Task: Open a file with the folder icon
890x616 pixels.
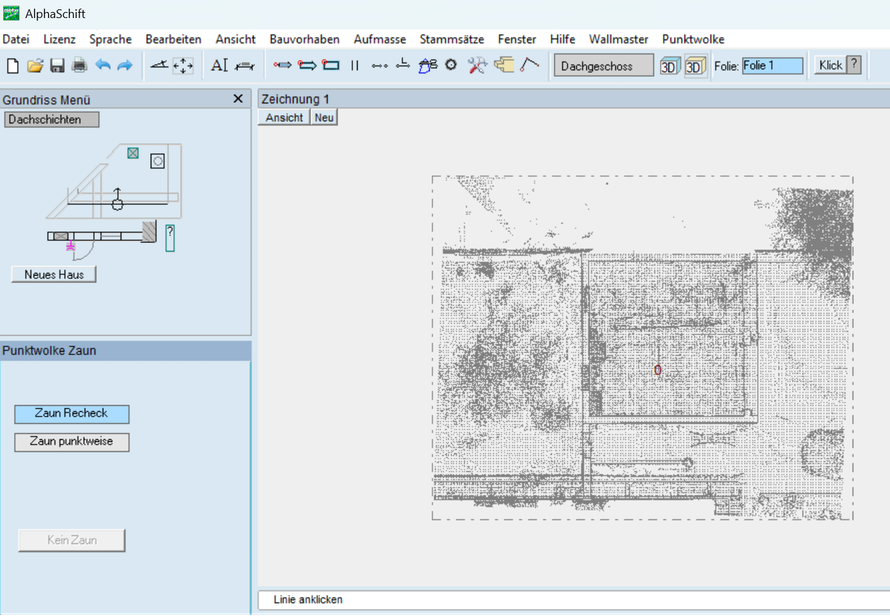Action: pyautogui.click(x=35, y=66)
